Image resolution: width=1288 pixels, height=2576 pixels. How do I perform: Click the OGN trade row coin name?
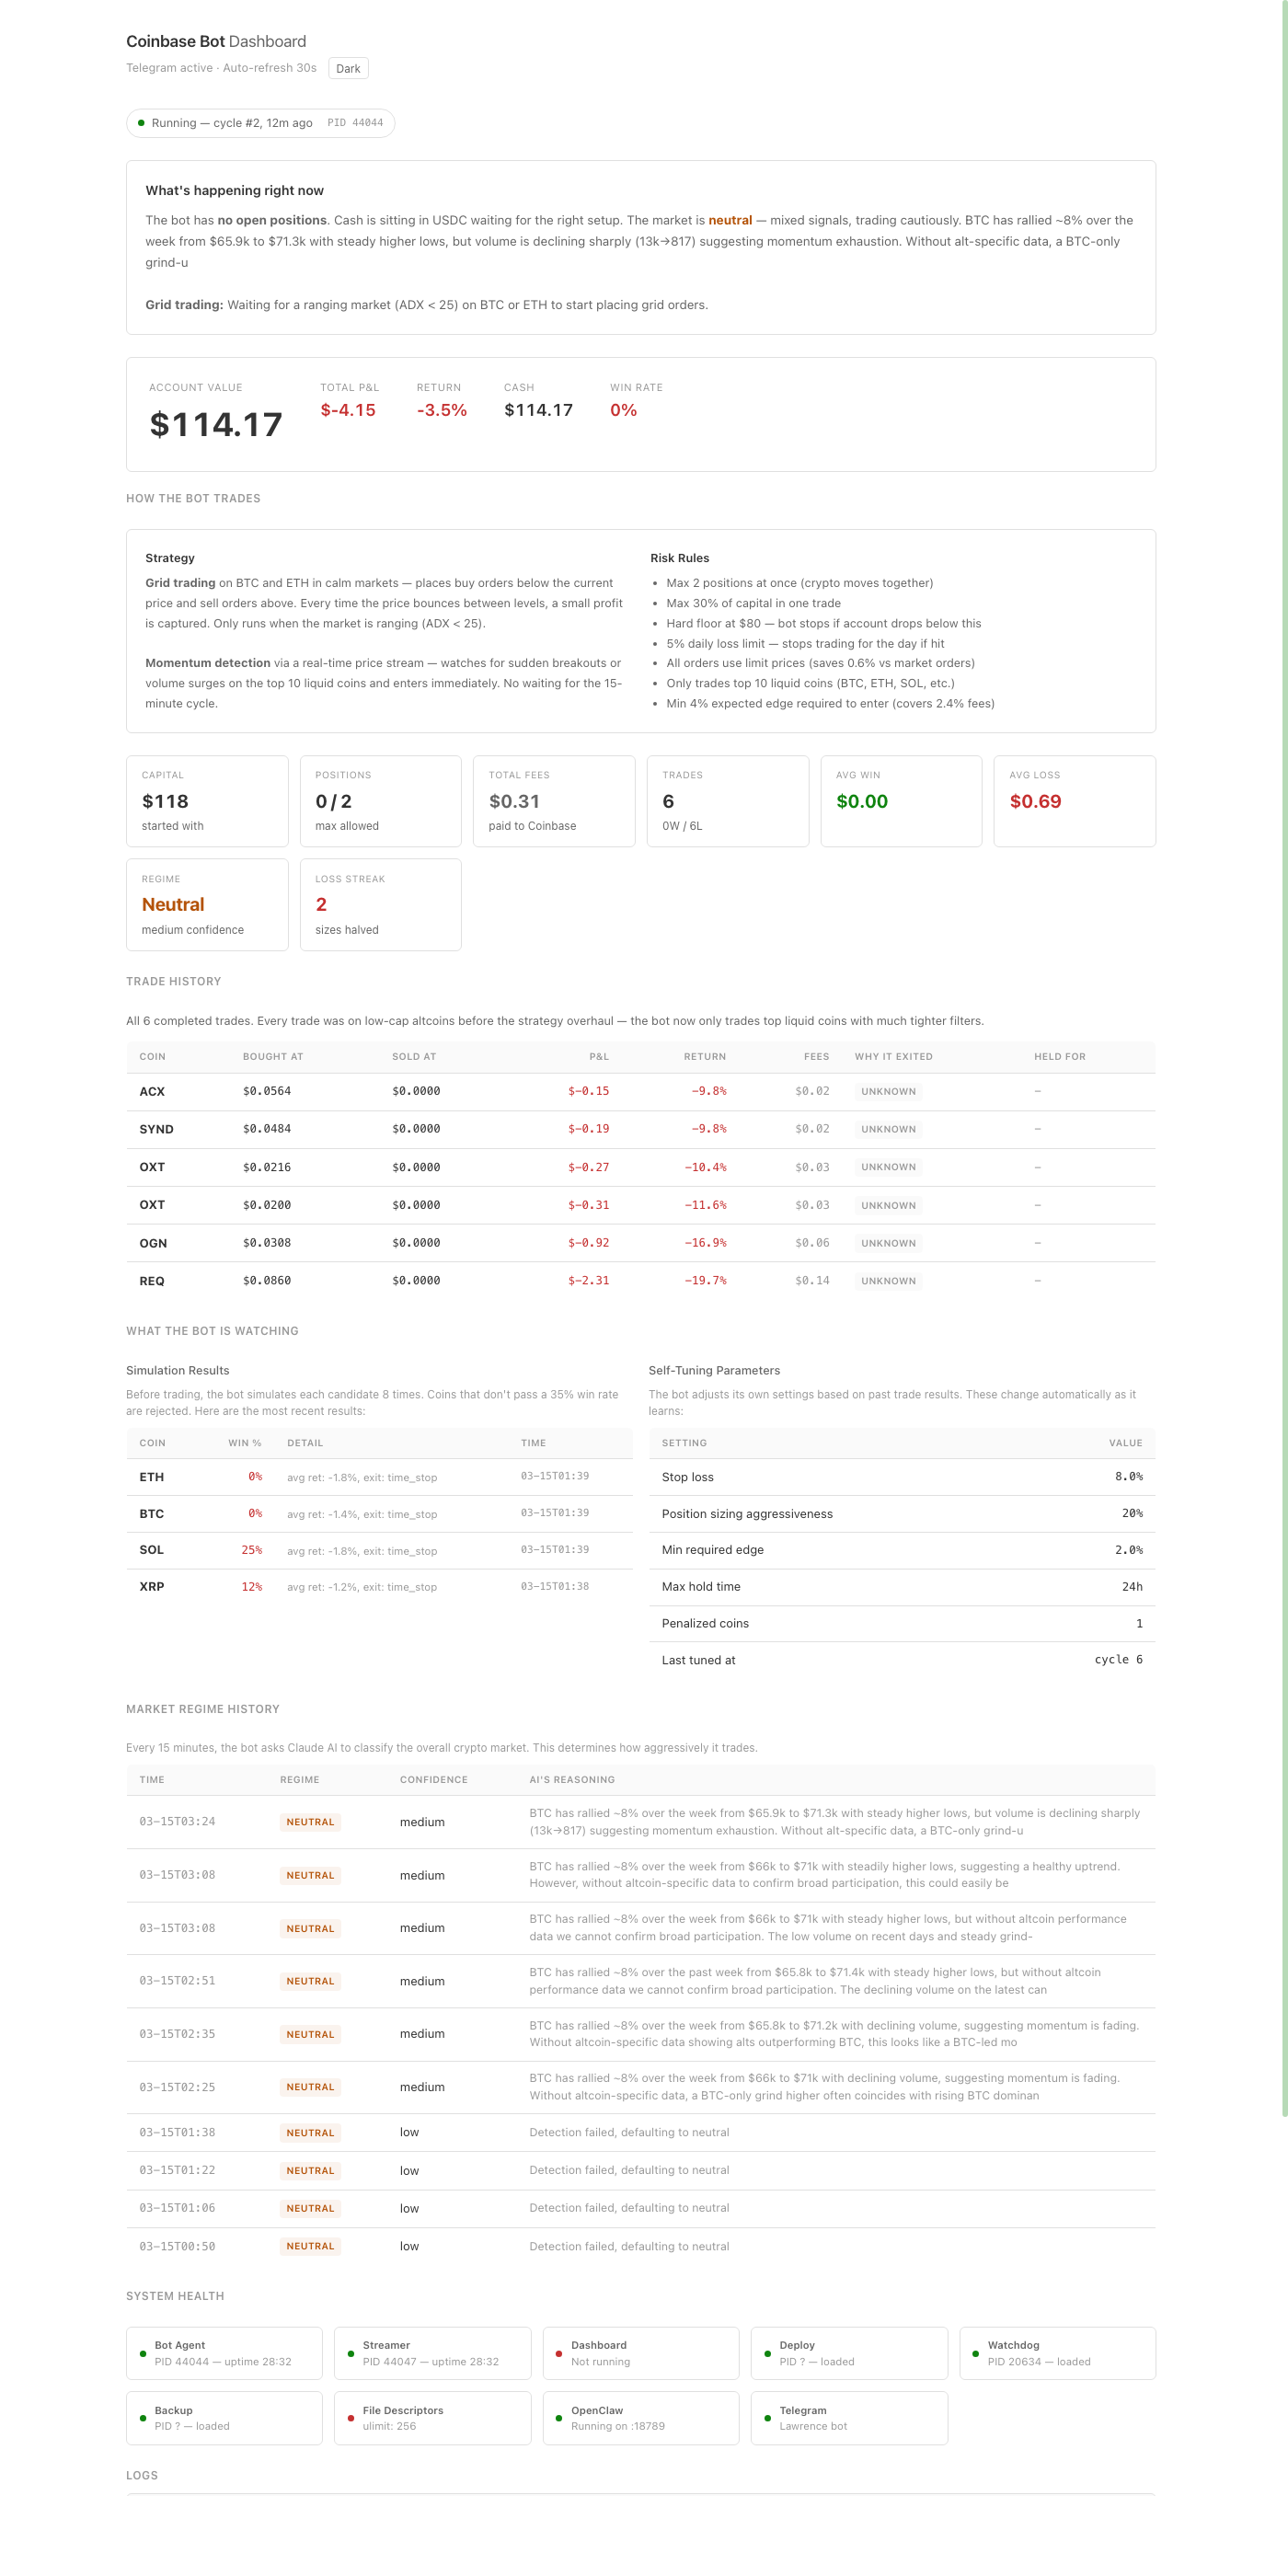pos(153,1243)
